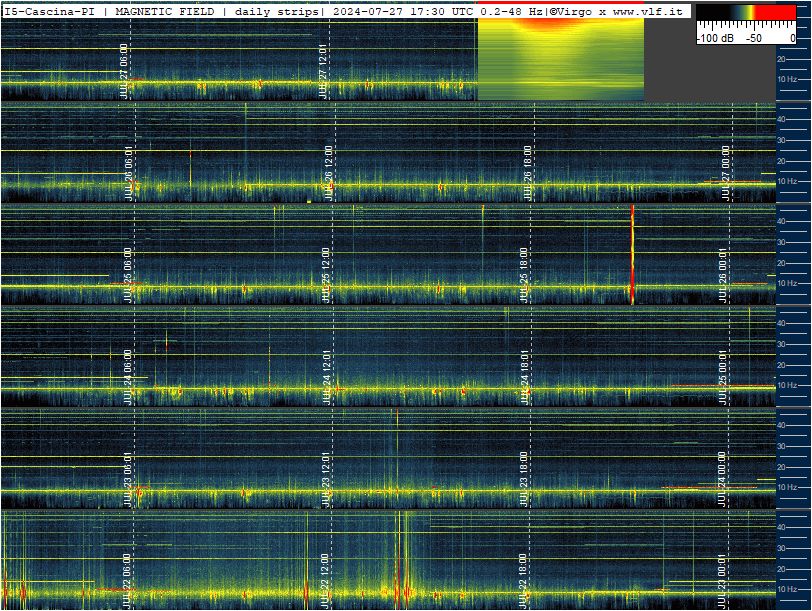
Task: Click the red vertical spike on July 25 strip
Action: (632, 255)
